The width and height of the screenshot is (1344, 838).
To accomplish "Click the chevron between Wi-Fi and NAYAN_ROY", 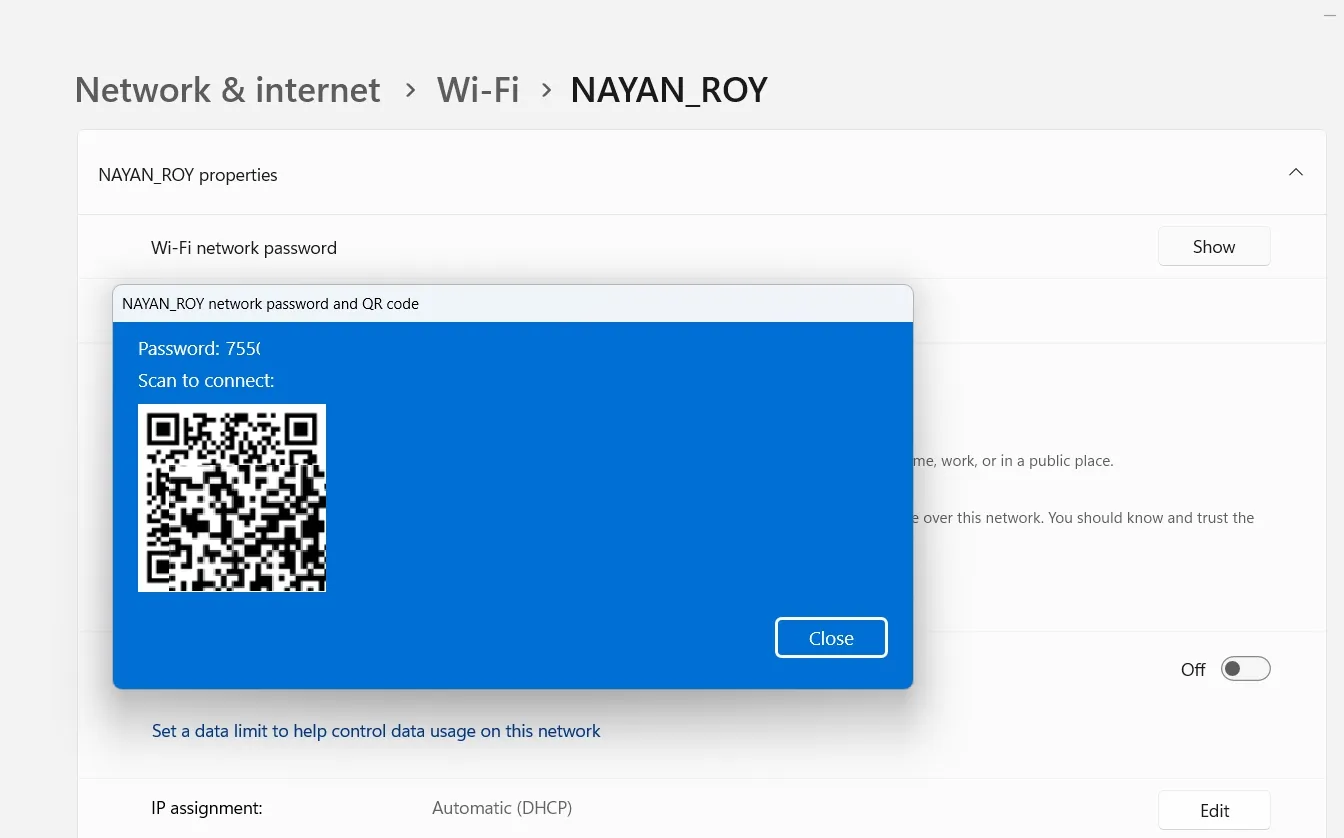I will [546, 90].
